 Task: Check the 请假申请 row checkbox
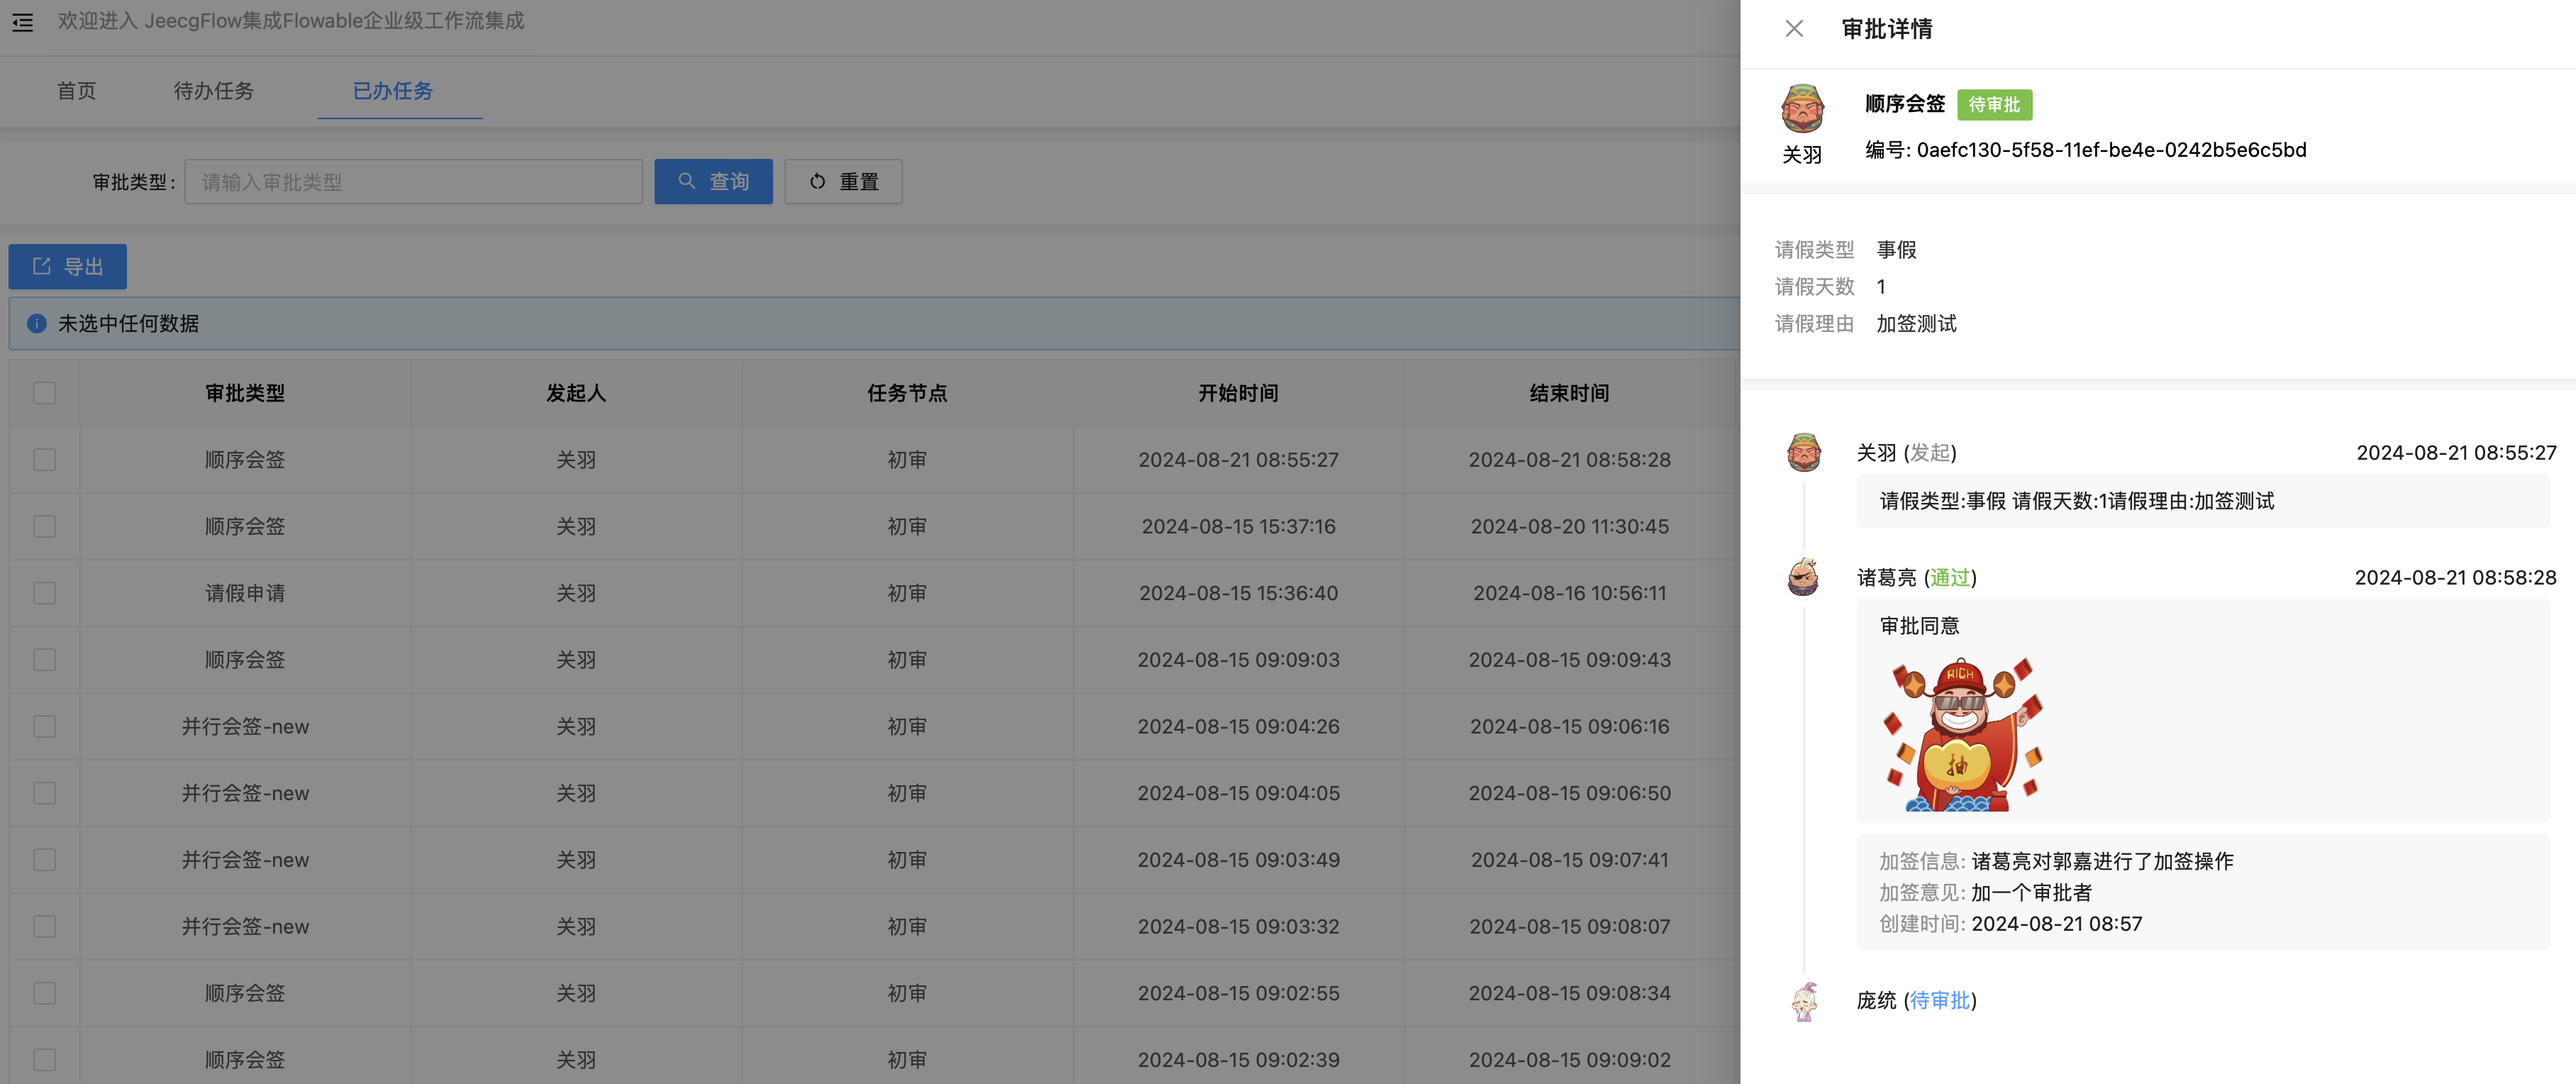pyautogui.click(x=44, y=593)
